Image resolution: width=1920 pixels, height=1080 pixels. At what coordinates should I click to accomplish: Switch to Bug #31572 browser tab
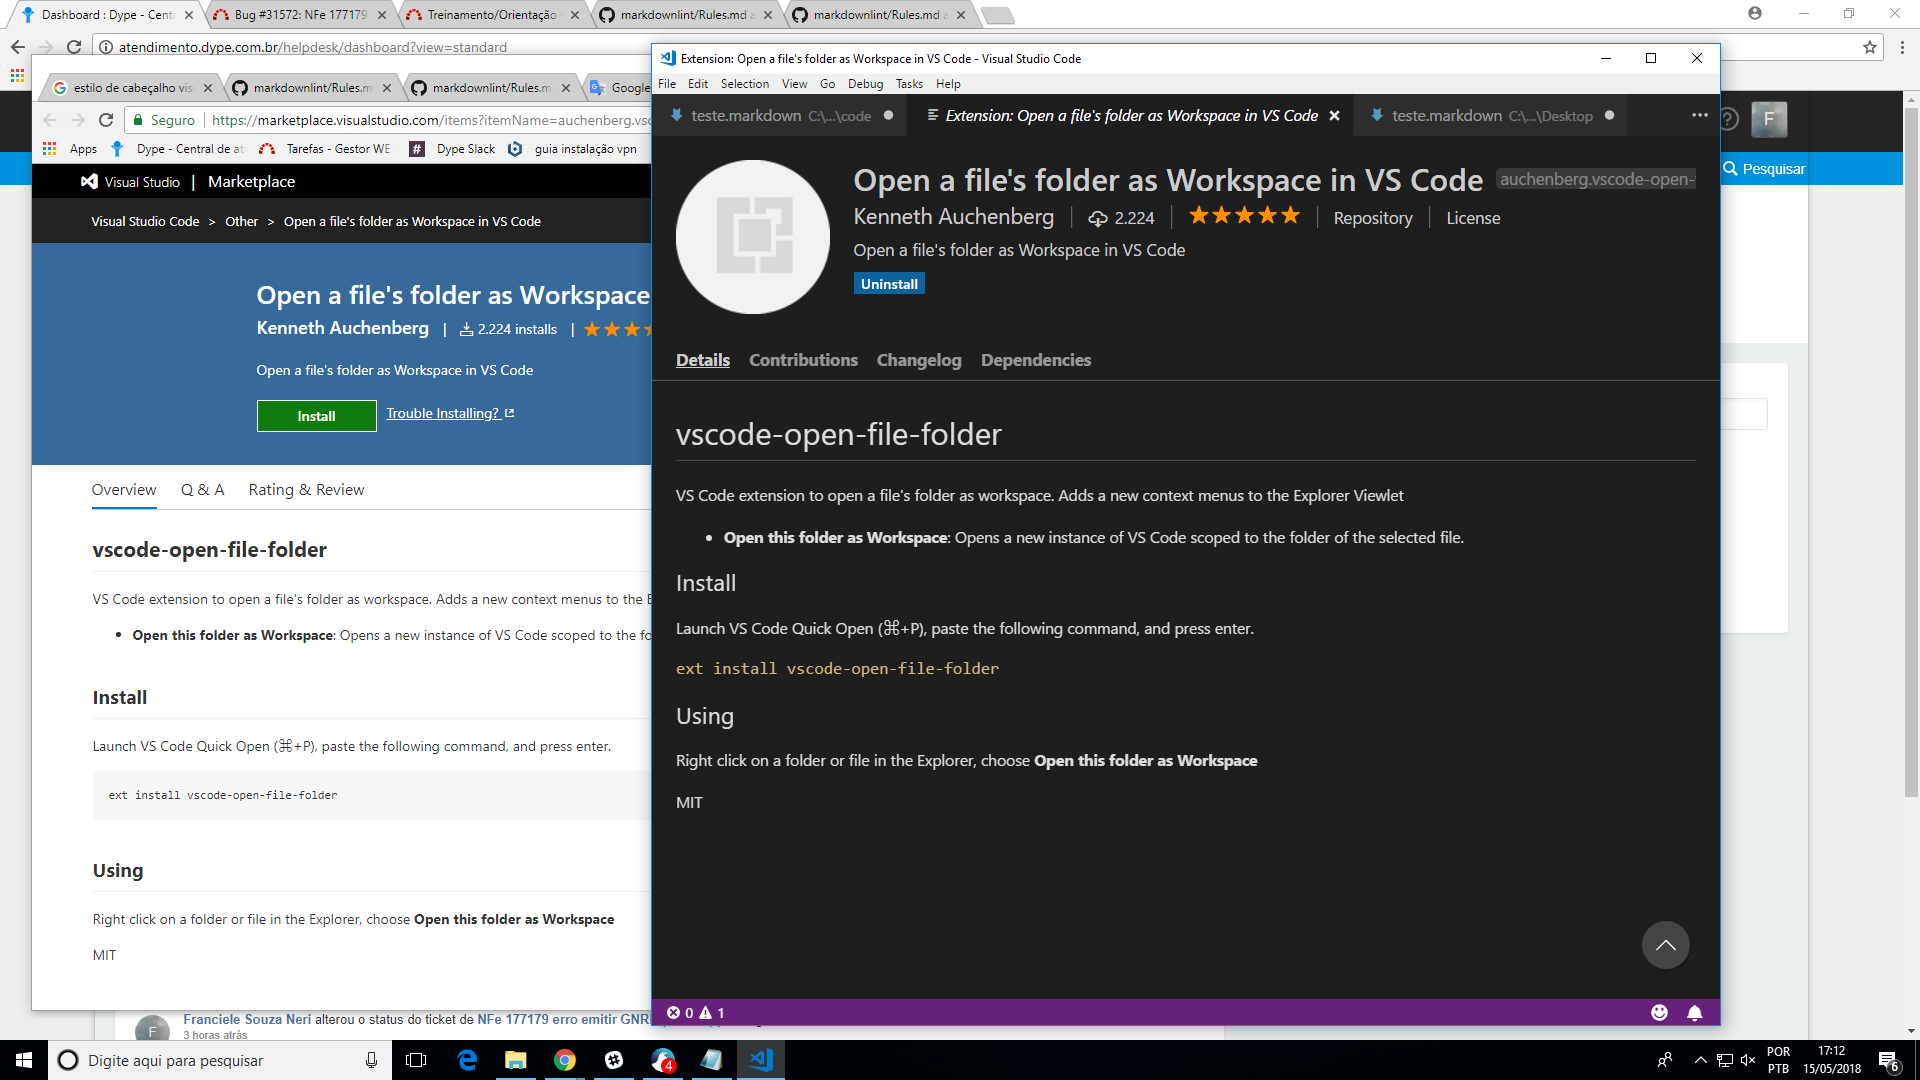pos(301,15)
